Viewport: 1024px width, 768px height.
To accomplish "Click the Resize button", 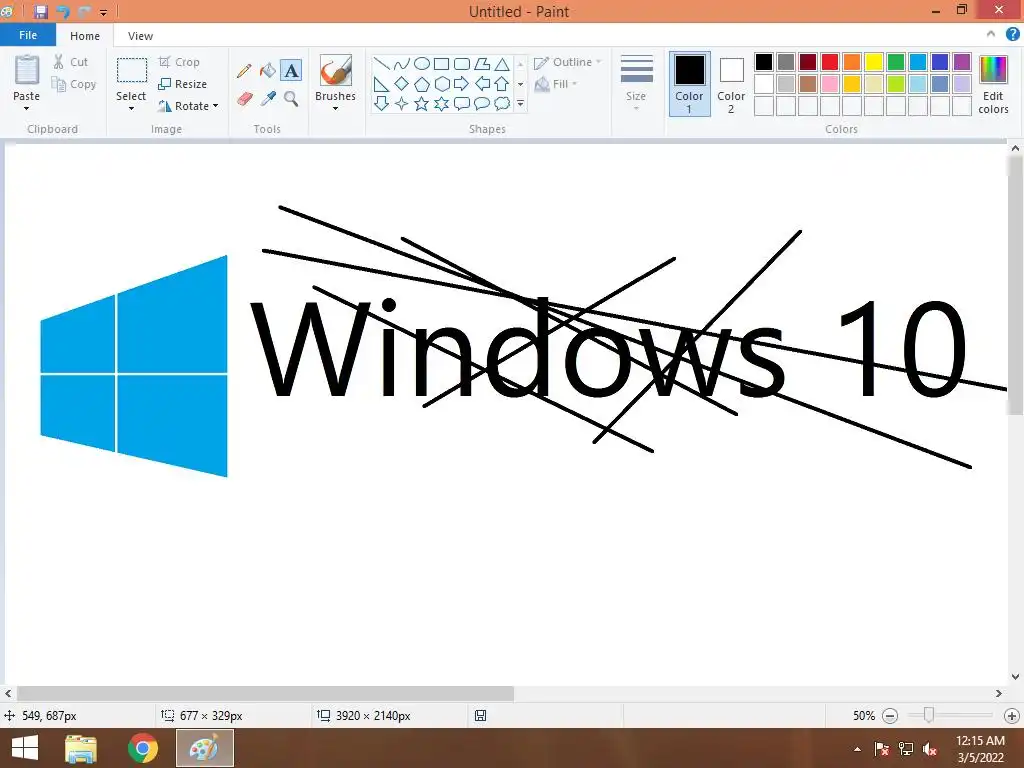I will point(183,84).
